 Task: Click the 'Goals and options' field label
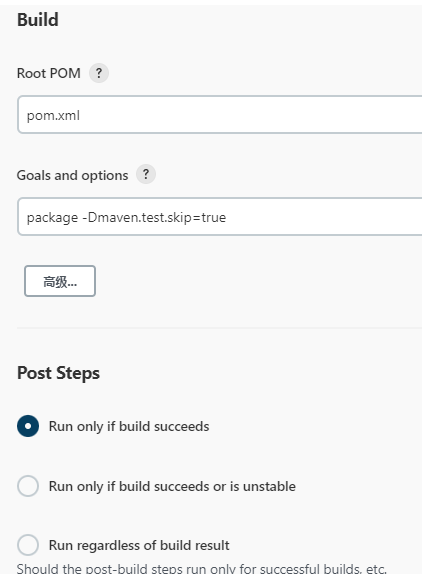point(72,176)
